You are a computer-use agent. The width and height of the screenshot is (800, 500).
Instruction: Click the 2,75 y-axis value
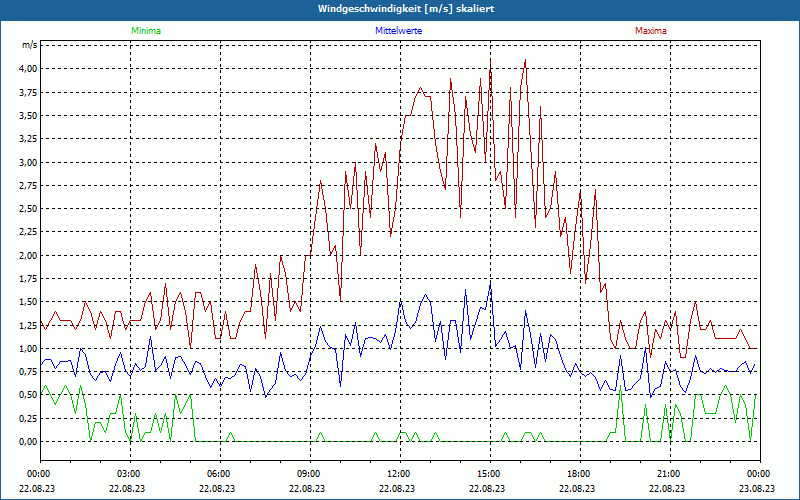coord(29,186)
